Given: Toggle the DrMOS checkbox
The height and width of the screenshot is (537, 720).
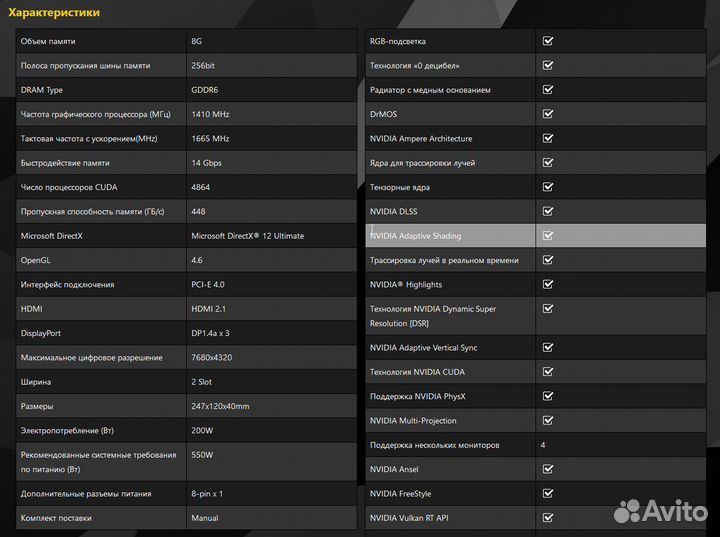Looking at the screenshot, I should click(x=547, y=114).
